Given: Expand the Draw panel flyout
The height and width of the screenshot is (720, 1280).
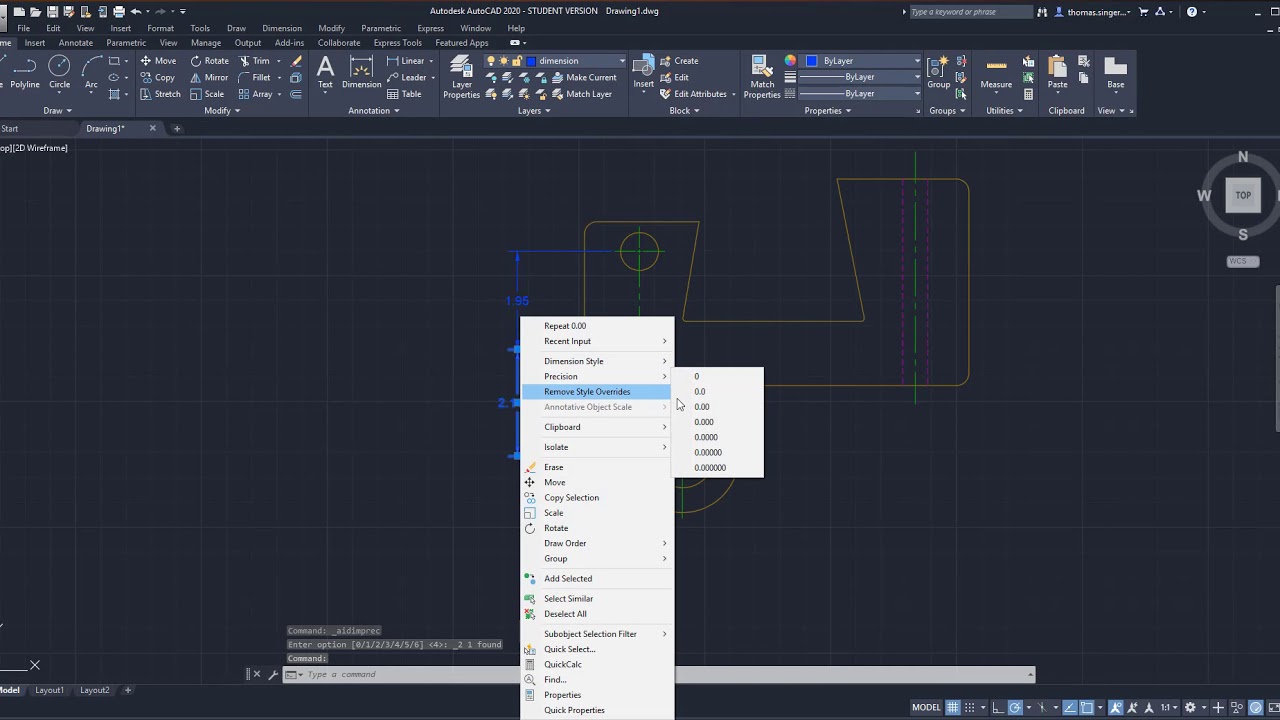Looking at the screenshot, I should click(x=56, y=111).
